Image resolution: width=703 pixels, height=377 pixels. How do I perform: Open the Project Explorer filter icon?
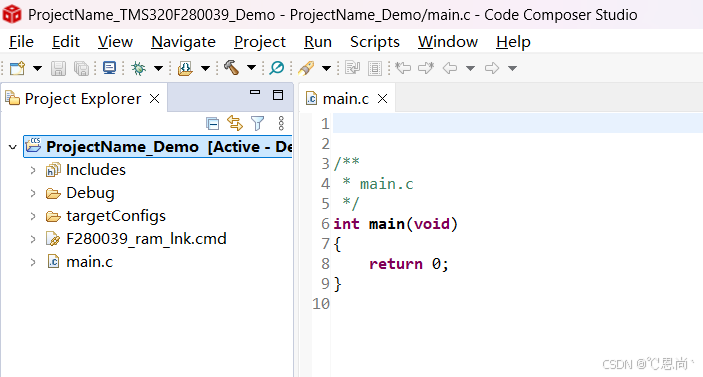point(258,123)
